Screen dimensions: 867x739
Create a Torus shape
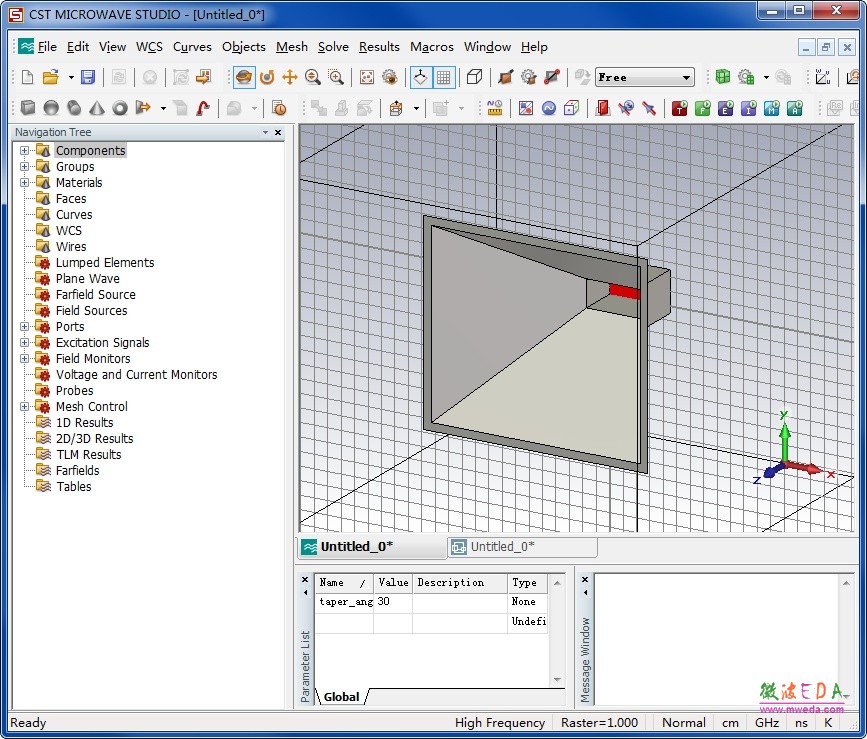click(x=120, y=108)
